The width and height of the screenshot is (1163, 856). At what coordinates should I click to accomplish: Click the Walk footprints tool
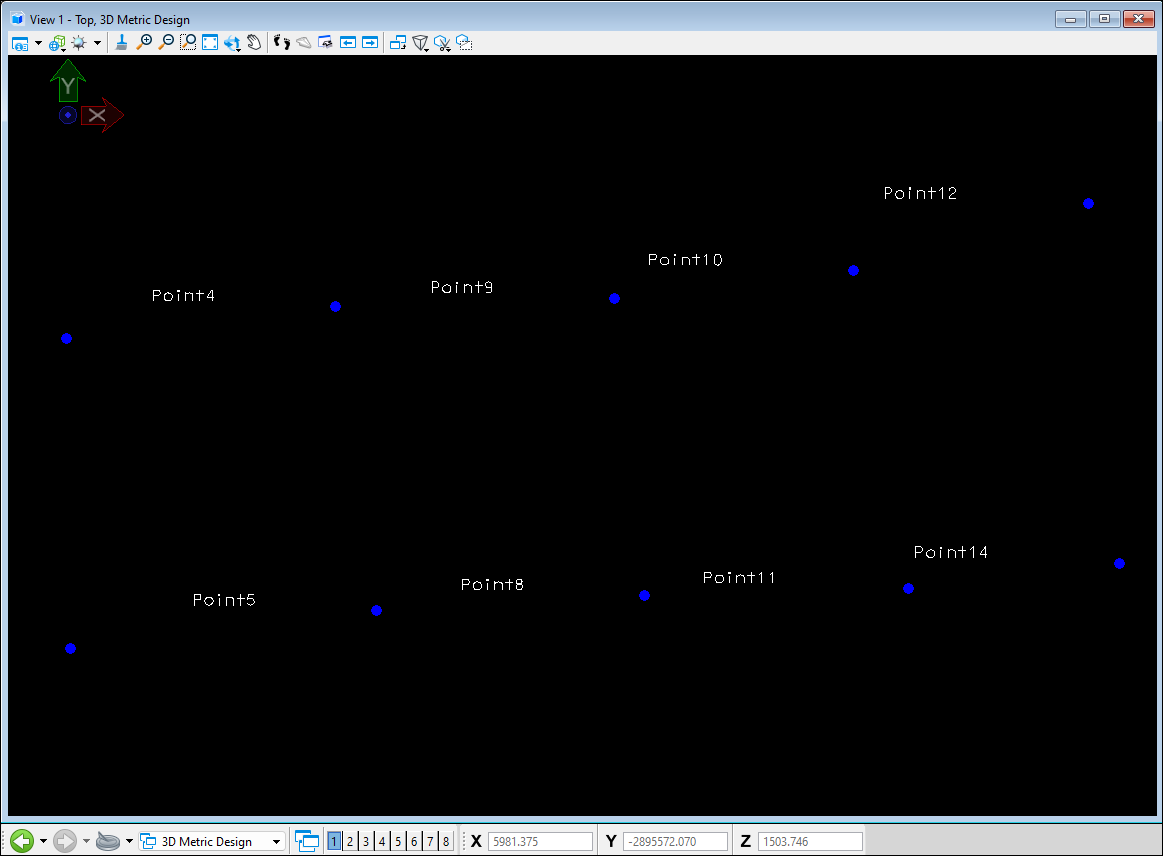click(282, 43)
